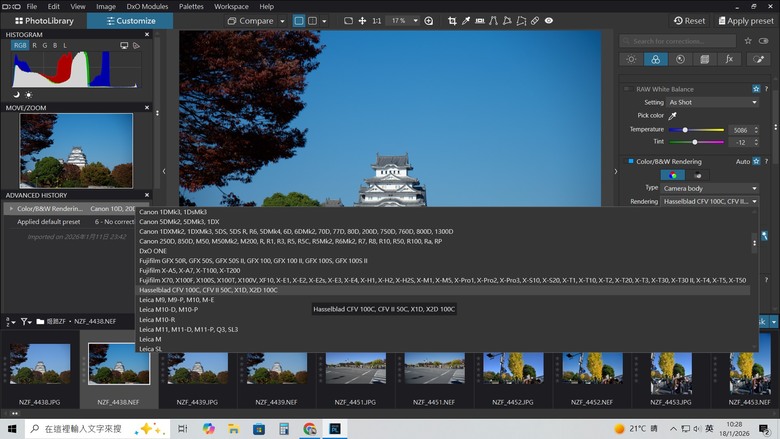Toggle the Color/B&W Rendering enable checkbox
Screen dimensions: 780x439
click(x=631, y=162)
